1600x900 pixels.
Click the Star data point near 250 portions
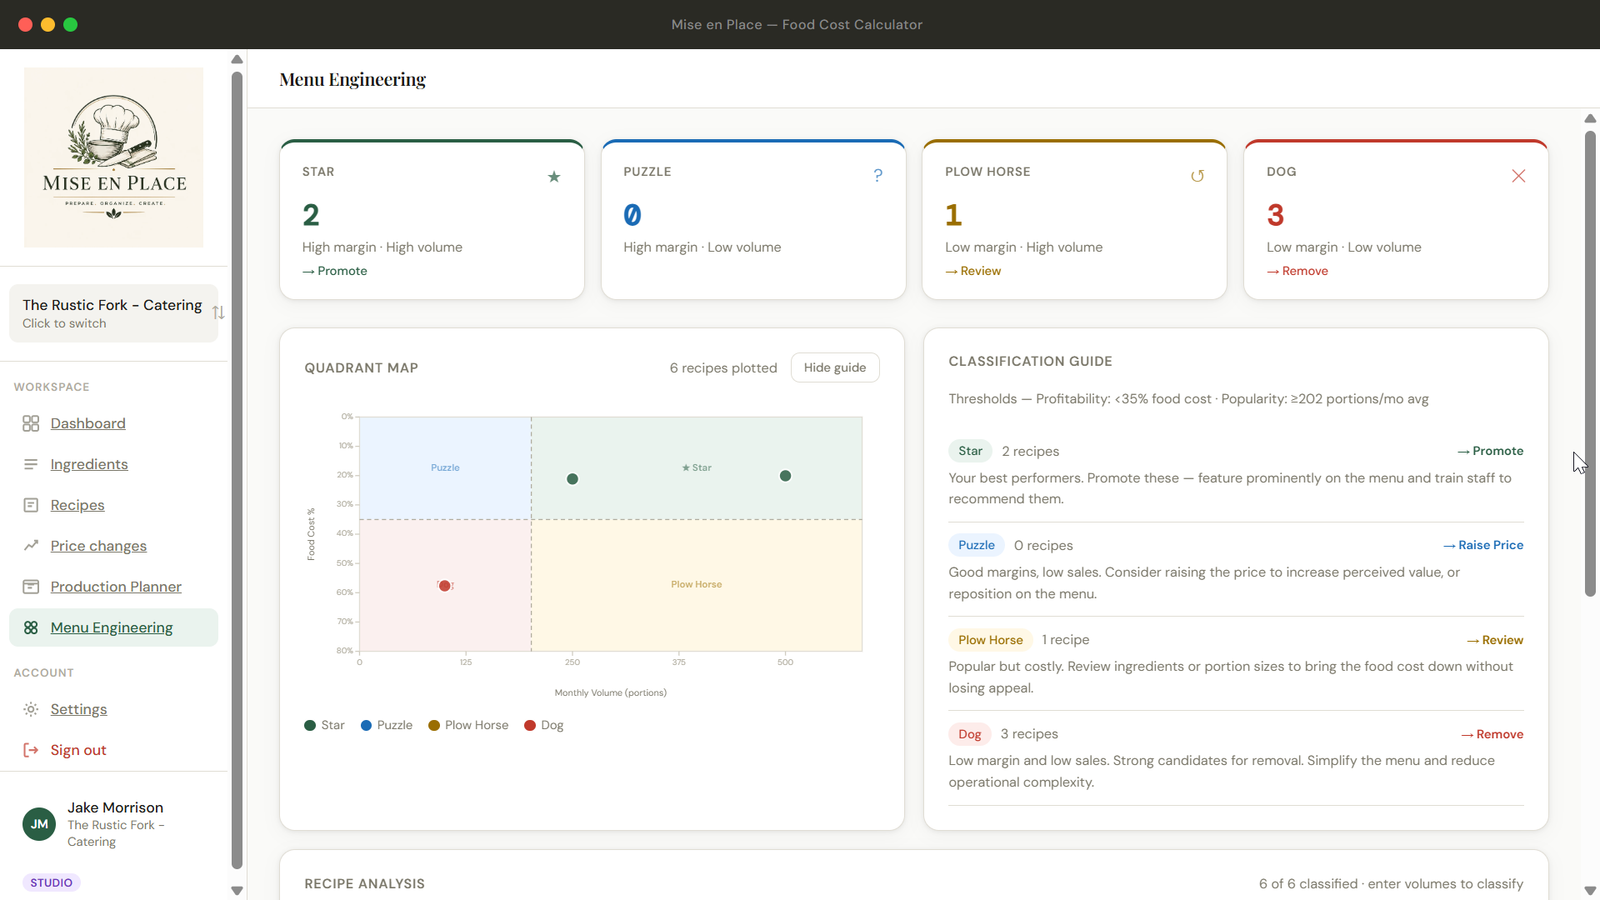(572, 479)
